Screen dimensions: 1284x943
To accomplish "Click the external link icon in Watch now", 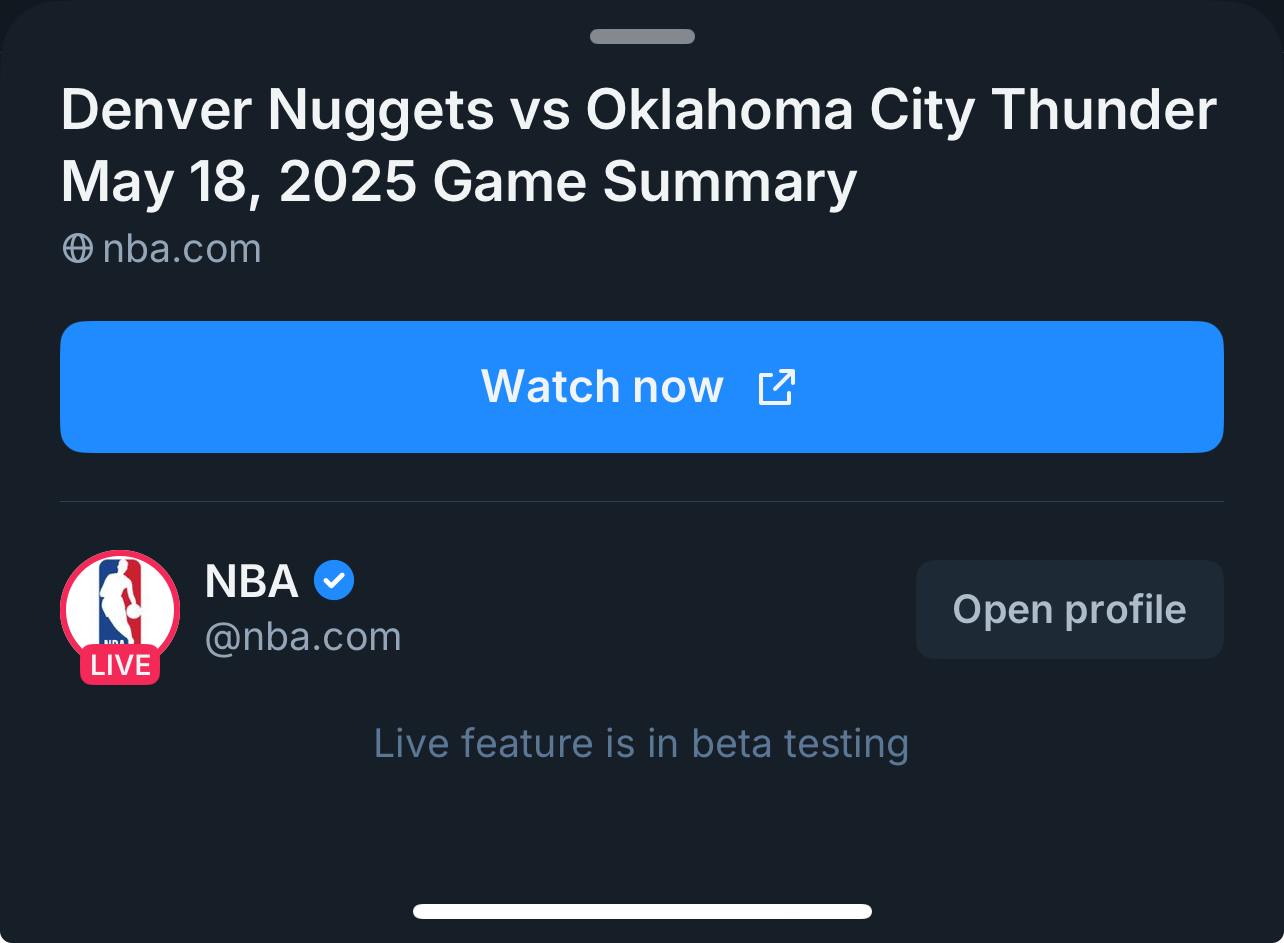I will coord(776,387).
